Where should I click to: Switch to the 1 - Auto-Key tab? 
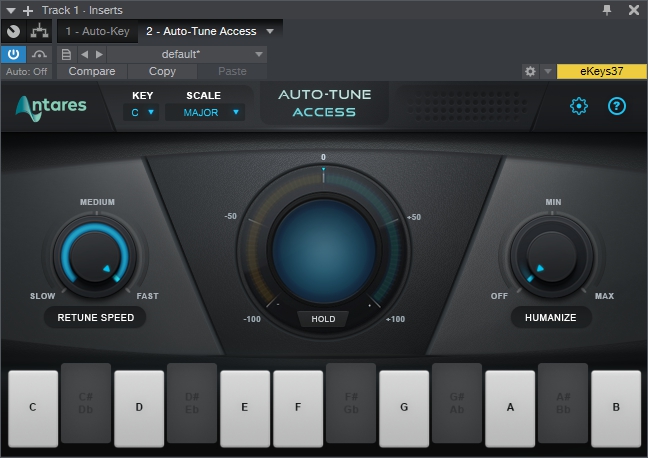96,31
